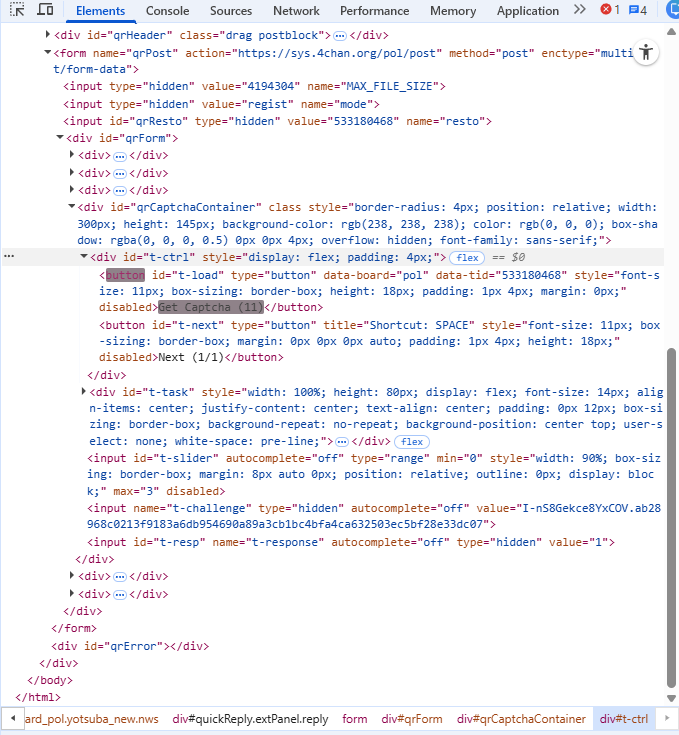The width and height of the screenshot is (679, 735).
Task: Switch to the Elements tab
Action: [x=100, y=11]
